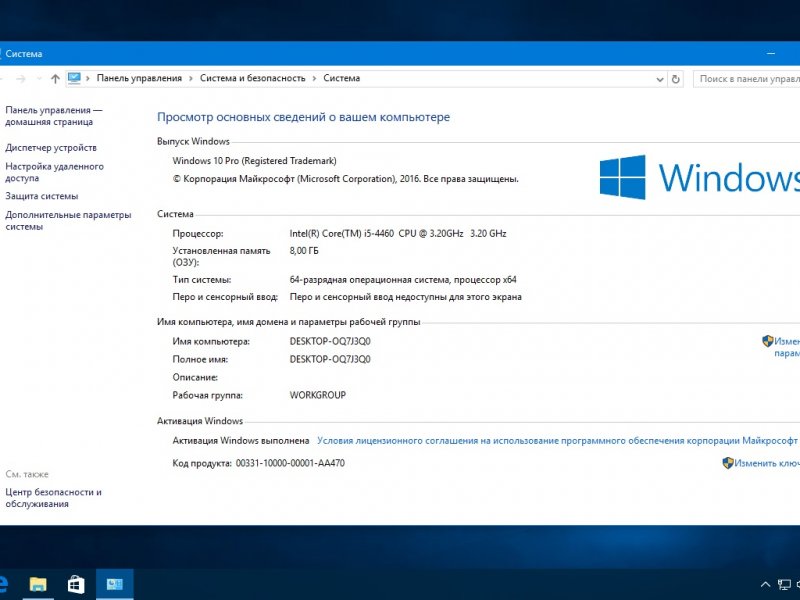This screenshot has height=600, width=800.
Task: Open Microsoft license agreement terms link
Action: tap(557, 440)
